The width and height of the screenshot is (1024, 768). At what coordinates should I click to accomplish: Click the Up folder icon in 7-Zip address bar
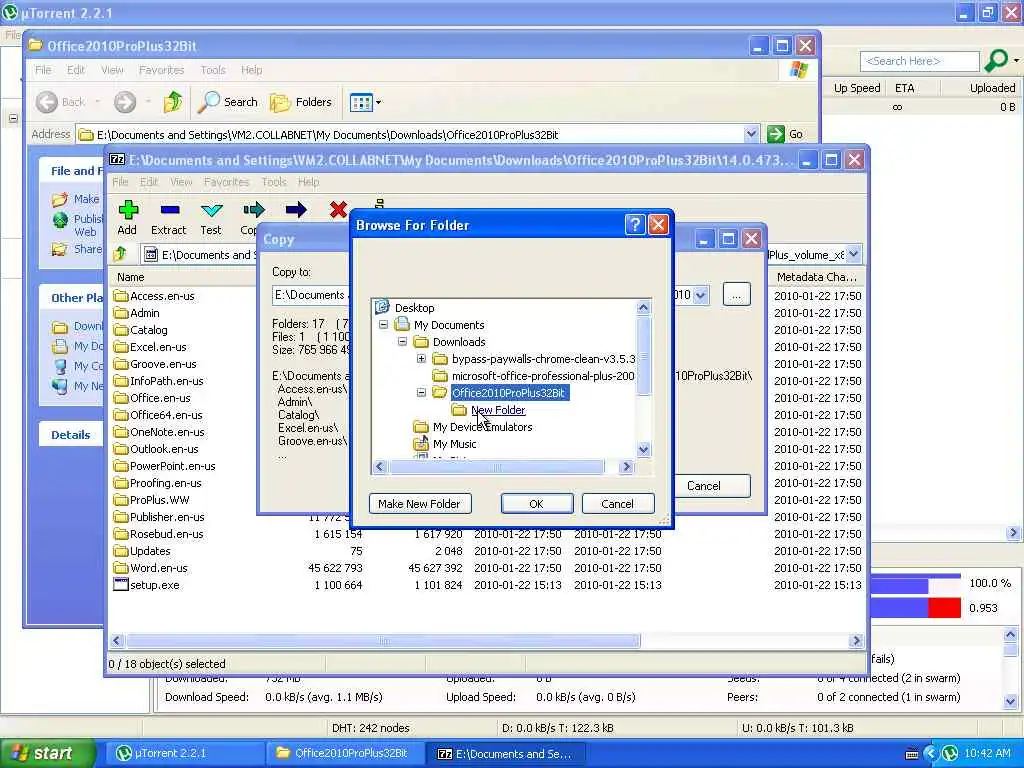120,254
